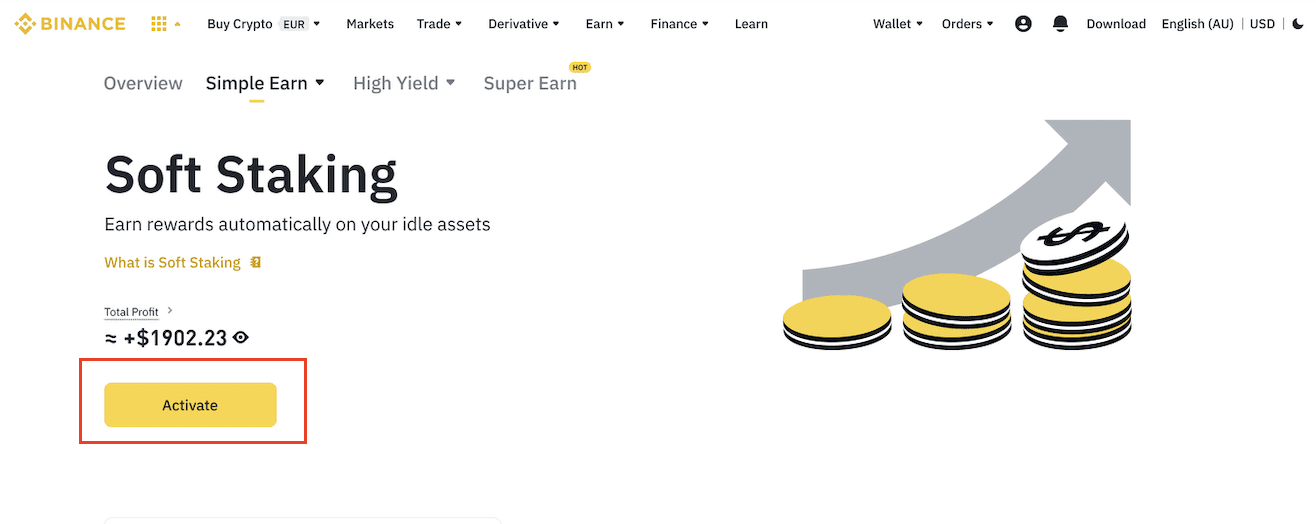Open the Derivative dropdown menu
Screen dimensions: 1316x524
[524, 24]
